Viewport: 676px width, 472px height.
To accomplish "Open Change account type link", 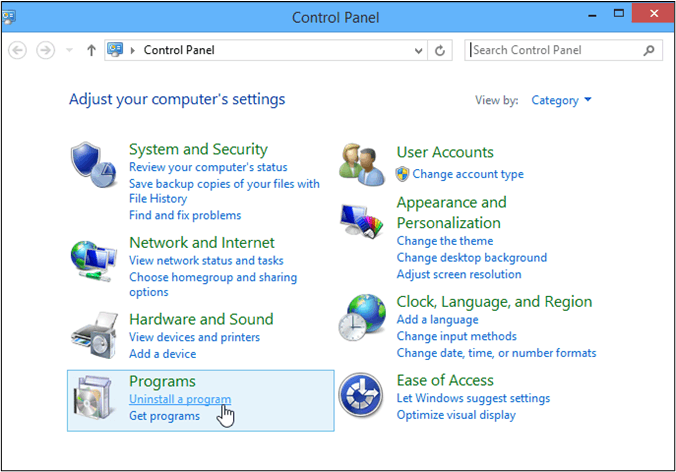I will [468, 174].
